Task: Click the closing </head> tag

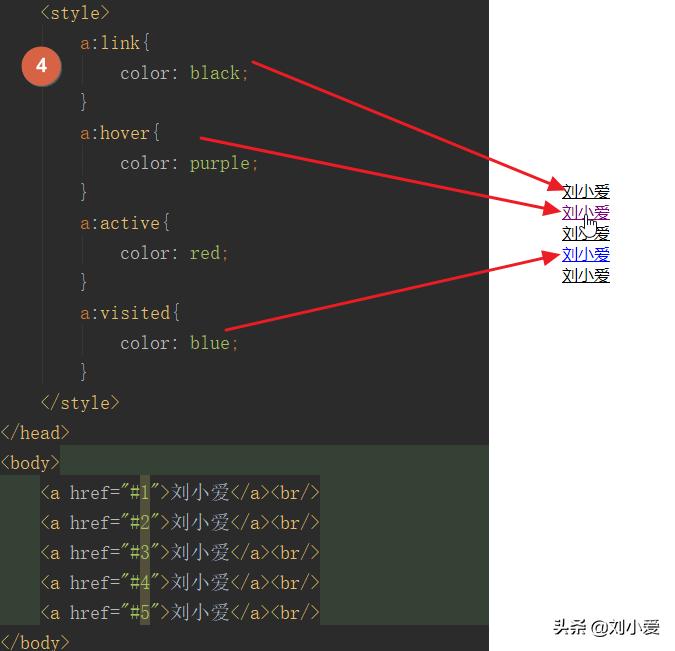Action: click(x=35, y=433)
